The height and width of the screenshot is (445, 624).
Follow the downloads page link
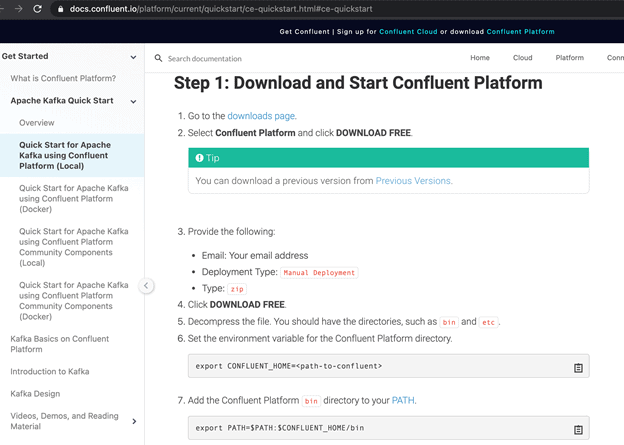click(261, 116)
